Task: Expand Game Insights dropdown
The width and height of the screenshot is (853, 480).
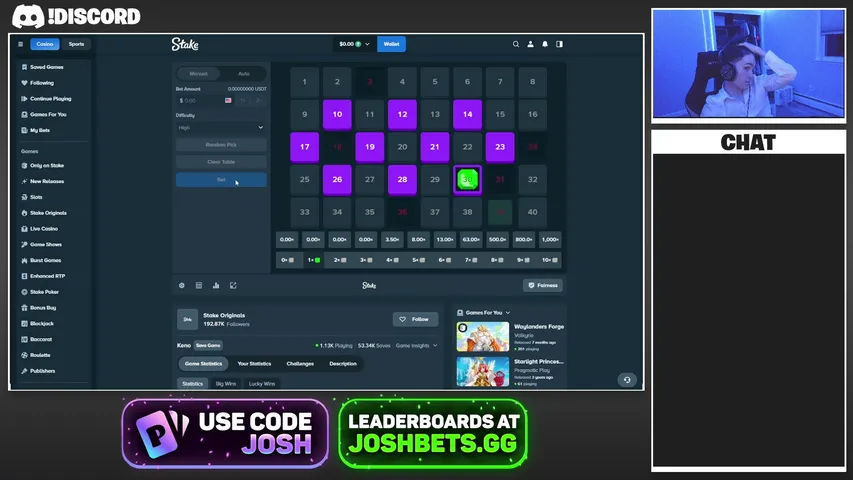Action: (x=416, y=346)
